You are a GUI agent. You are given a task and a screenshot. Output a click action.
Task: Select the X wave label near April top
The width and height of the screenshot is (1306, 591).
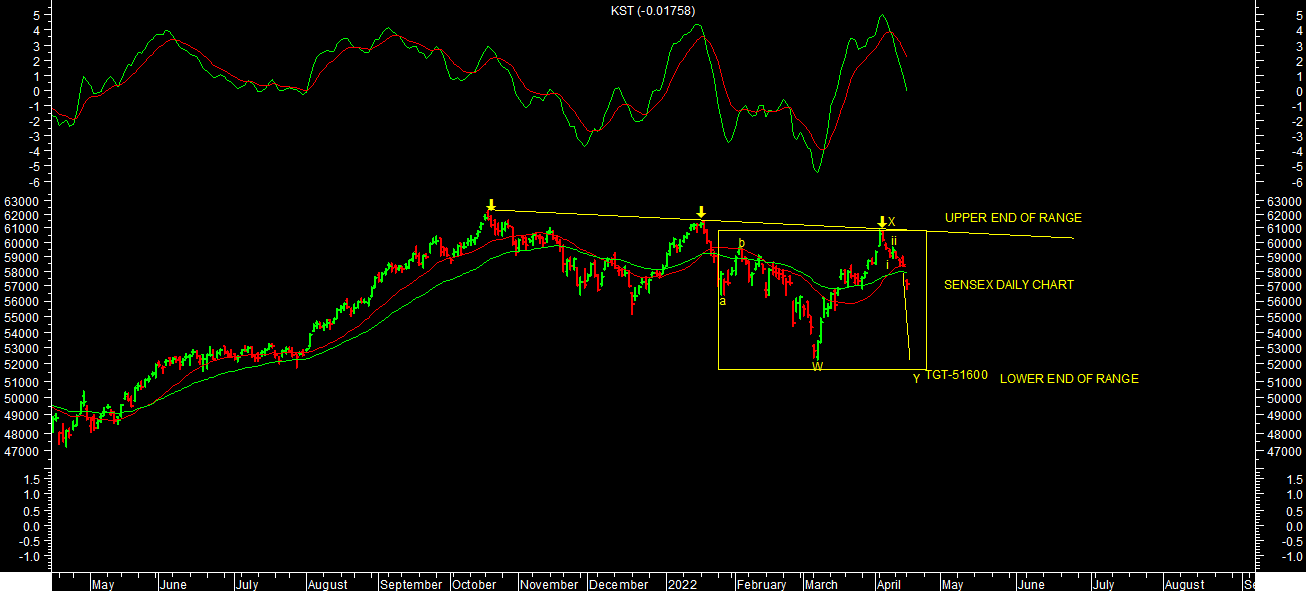coord(892,222)
